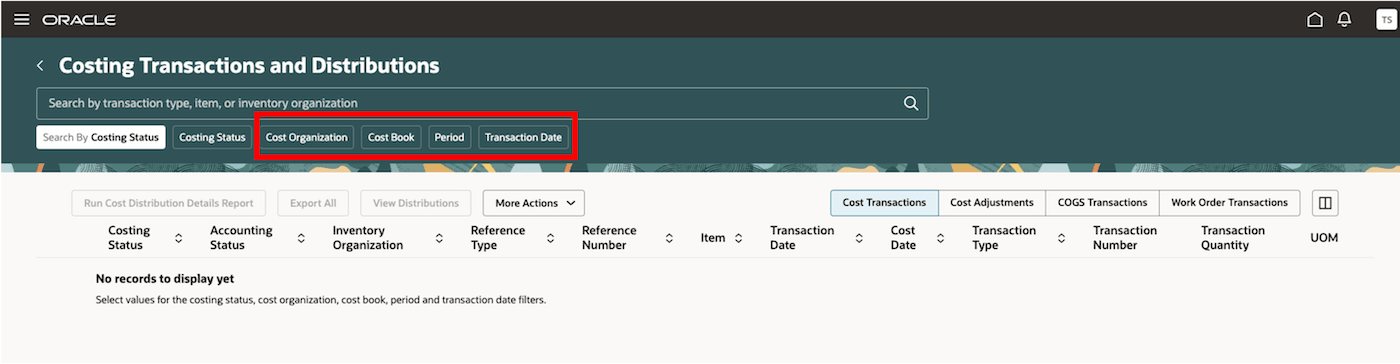Image resolution: width=1400 pixels, height=364 pixels.
Task: Sort by the Transaction Type column
Action: click(1061, 238)
